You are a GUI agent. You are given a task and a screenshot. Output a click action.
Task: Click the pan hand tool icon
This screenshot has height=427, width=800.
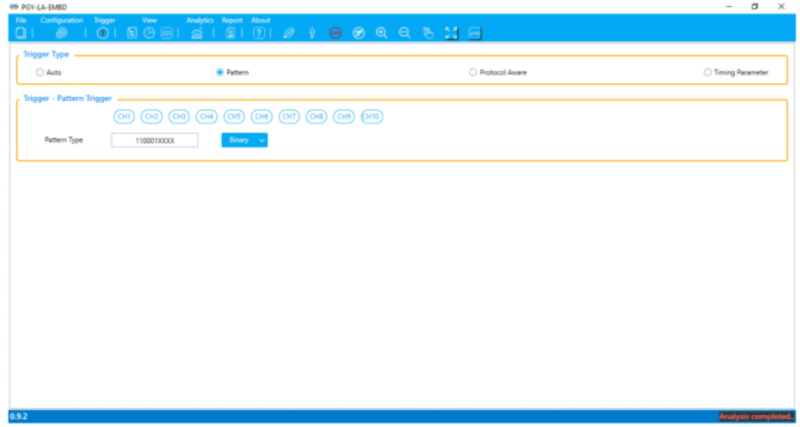coord(428,33)
